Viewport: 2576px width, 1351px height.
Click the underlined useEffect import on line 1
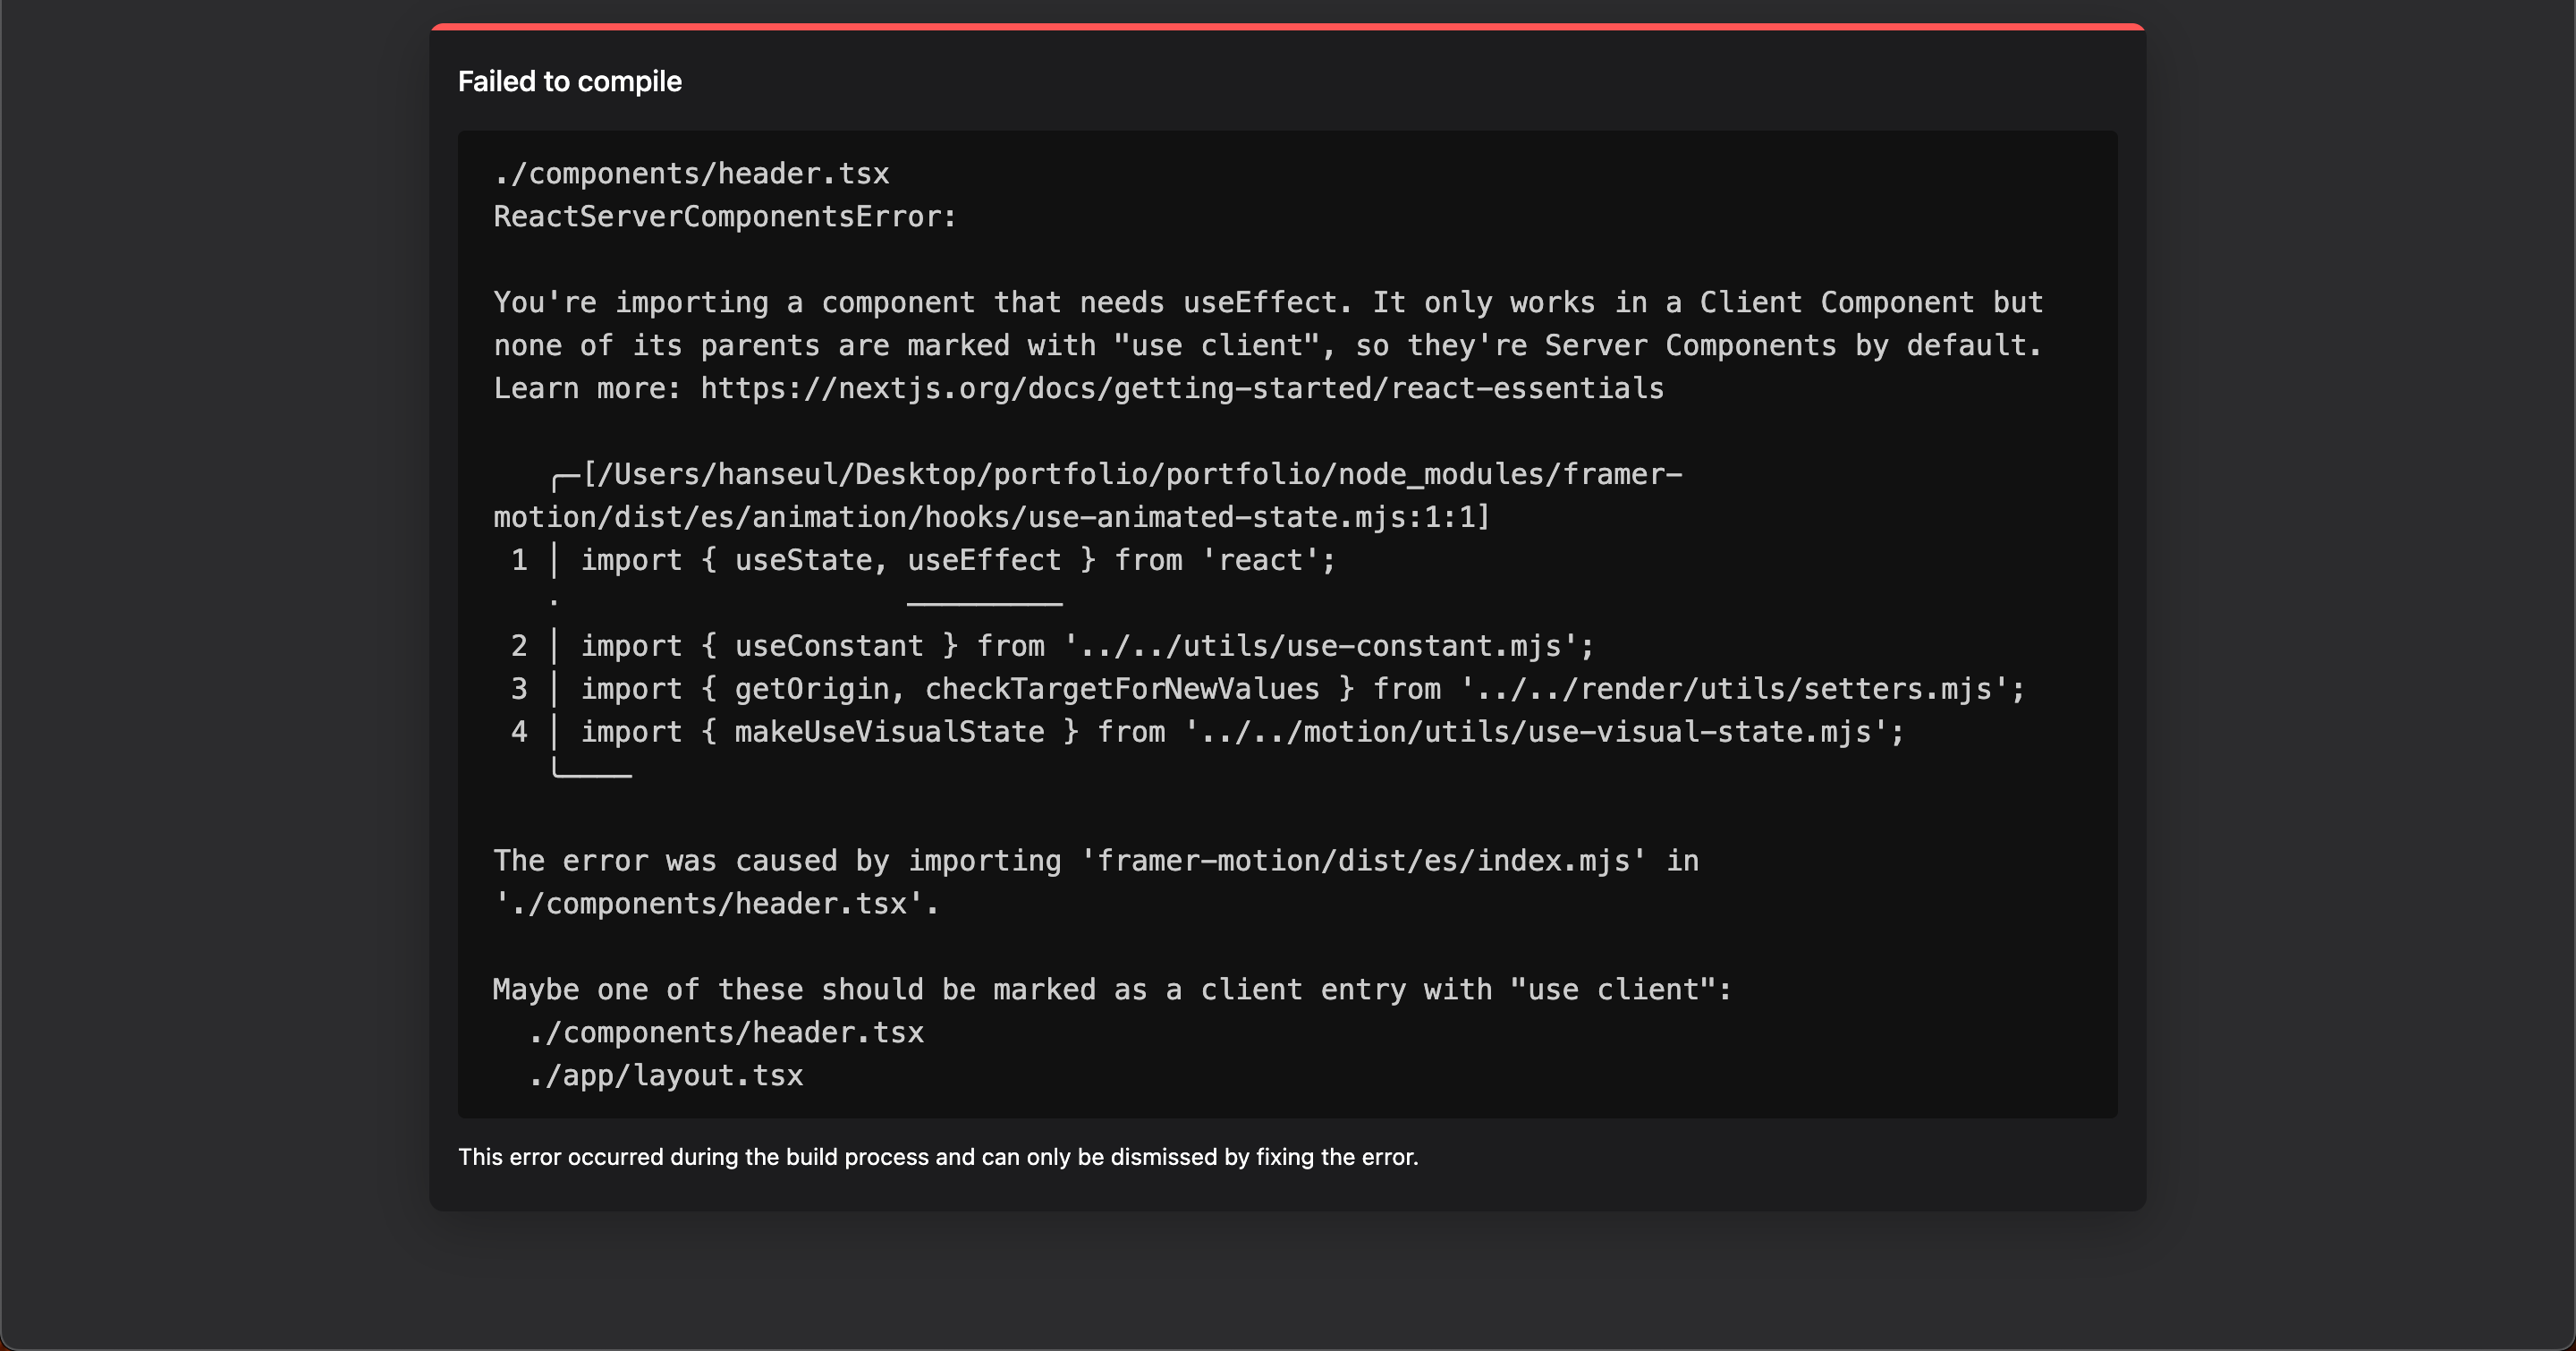983,560
